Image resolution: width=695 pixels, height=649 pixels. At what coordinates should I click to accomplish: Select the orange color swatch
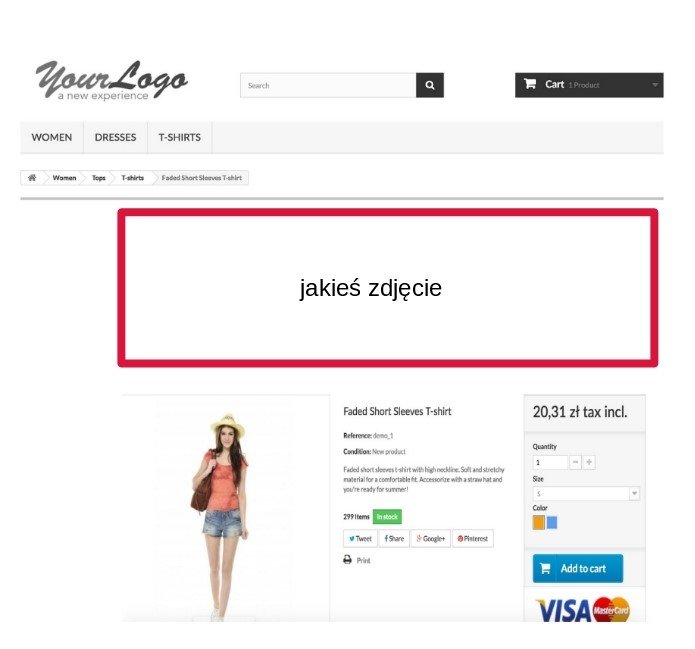(538, 523)
